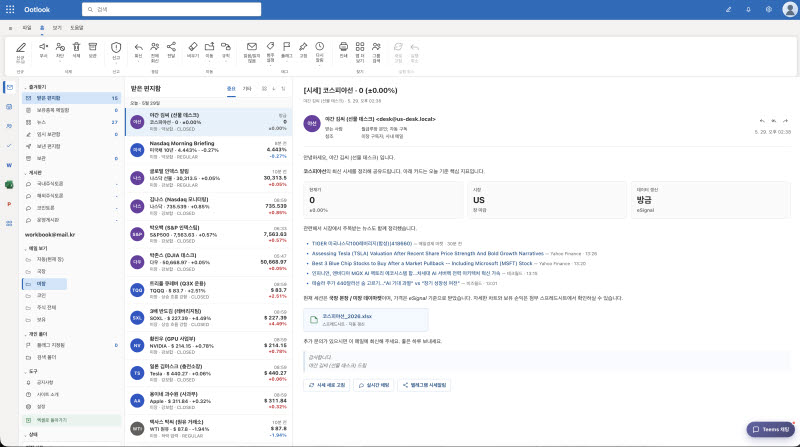Click the 엑셀로 돌아가기 button in sidebar
Image resolution: width=800 pixels, height=447 pixels.
pyautogui.click(x=71, y=420)
